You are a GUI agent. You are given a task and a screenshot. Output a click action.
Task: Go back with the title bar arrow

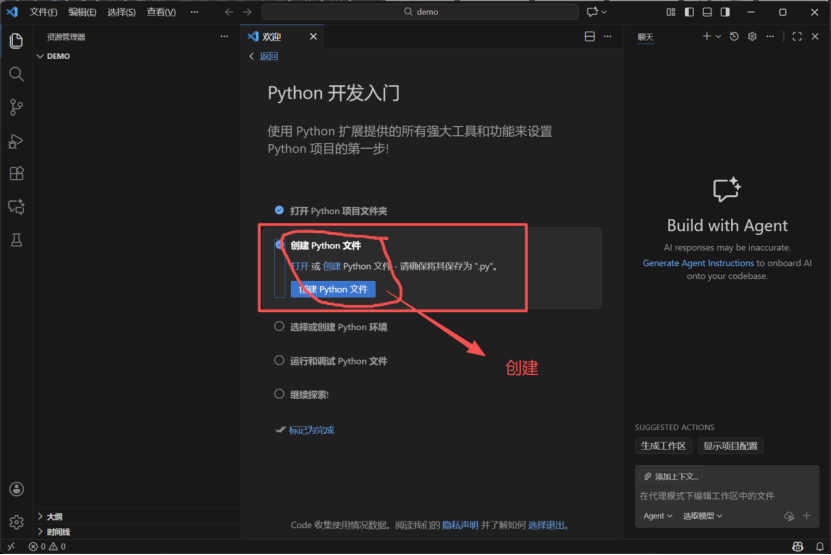pos(228,12)
